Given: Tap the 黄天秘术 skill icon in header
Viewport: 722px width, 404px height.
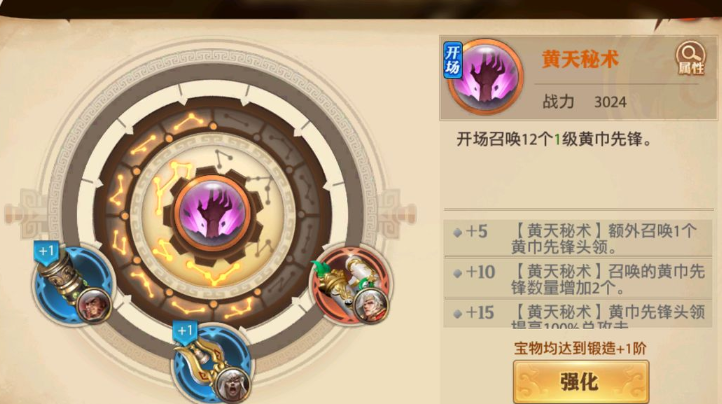Looking at the screenshot, I should (x=487, y=77).
